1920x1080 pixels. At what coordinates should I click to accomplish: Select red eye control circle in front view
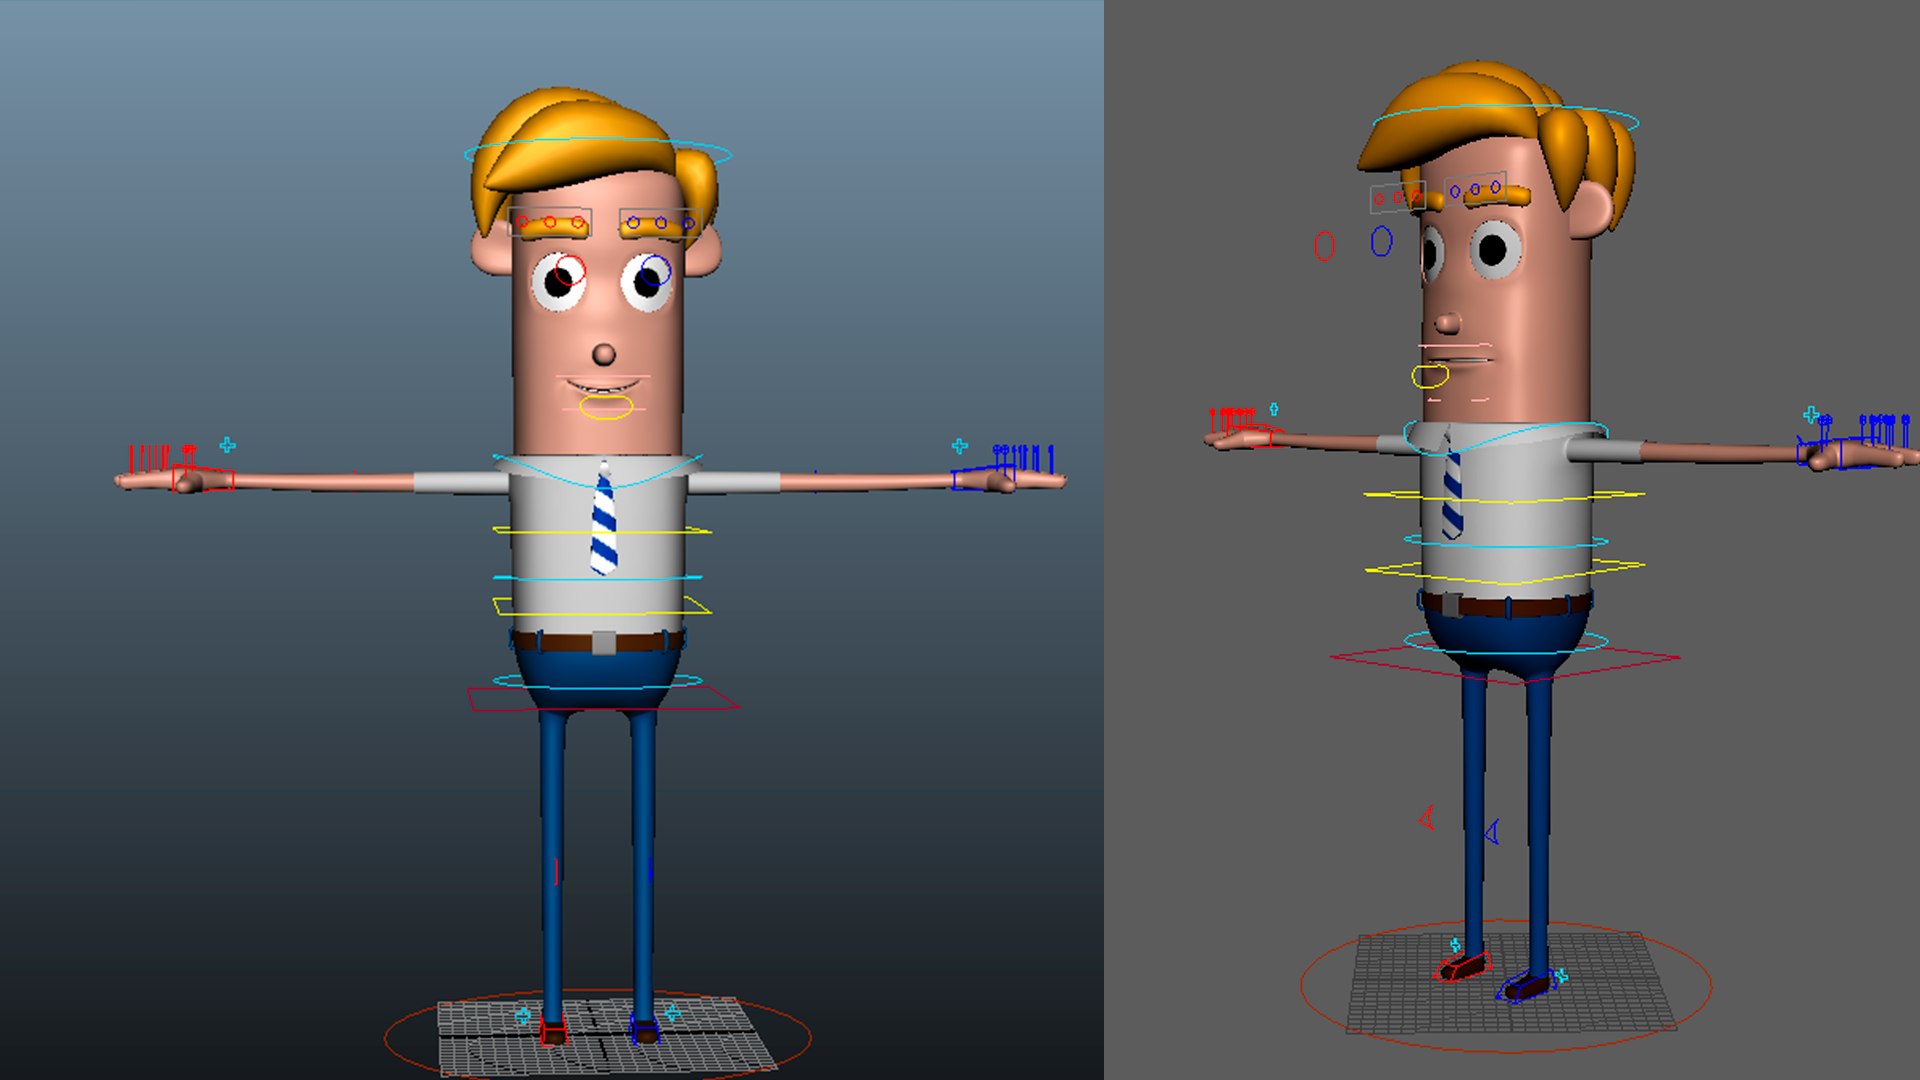pos(570,270)
